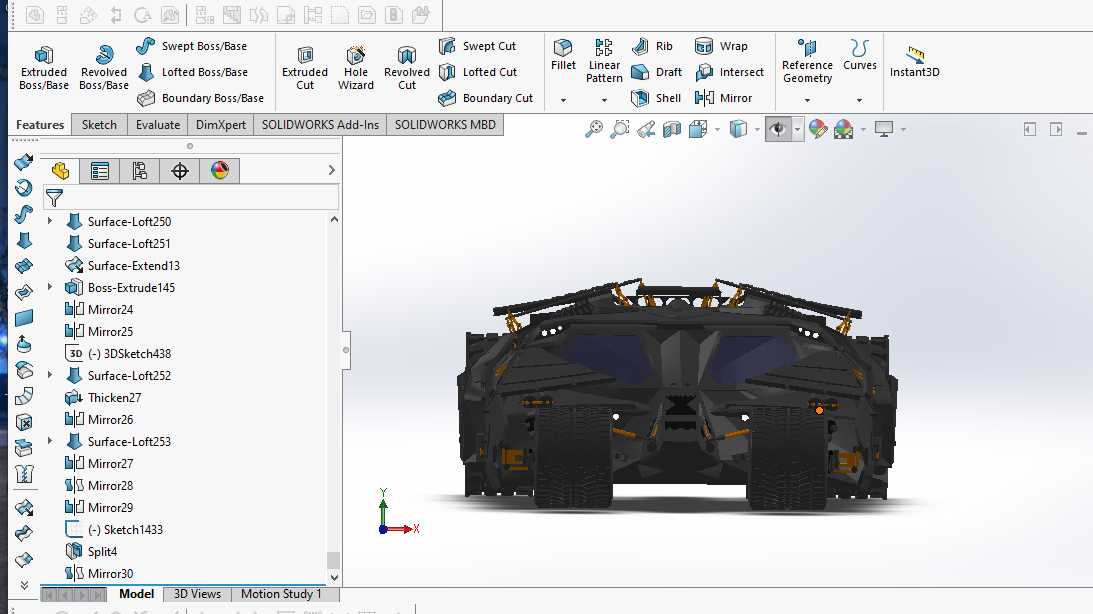Open the DisplayManager color ball tab
Viewport: 1093px width, 614px height.
click(220, 171)
